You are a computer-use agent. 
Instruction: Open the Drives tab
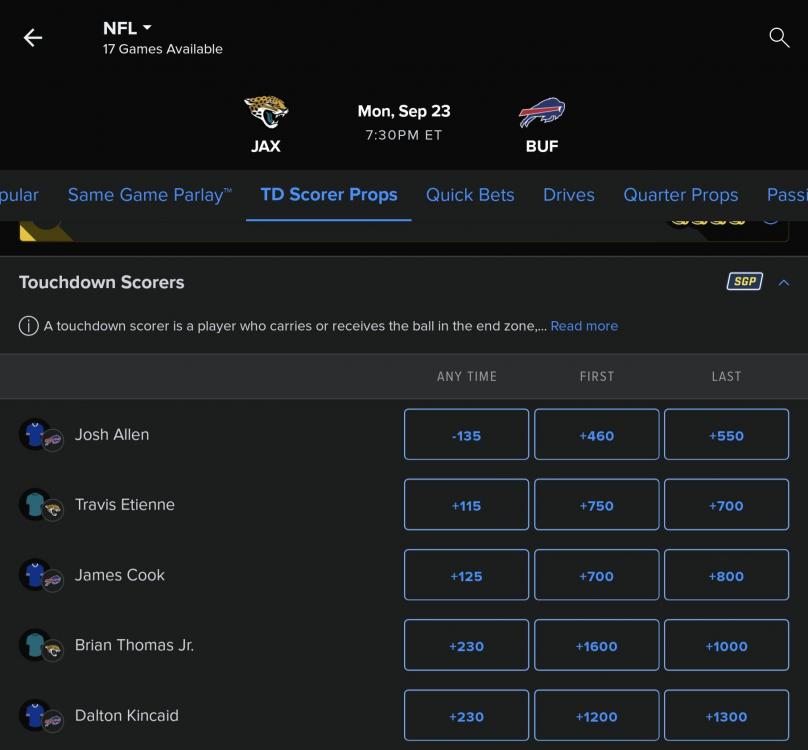(569, 195)
